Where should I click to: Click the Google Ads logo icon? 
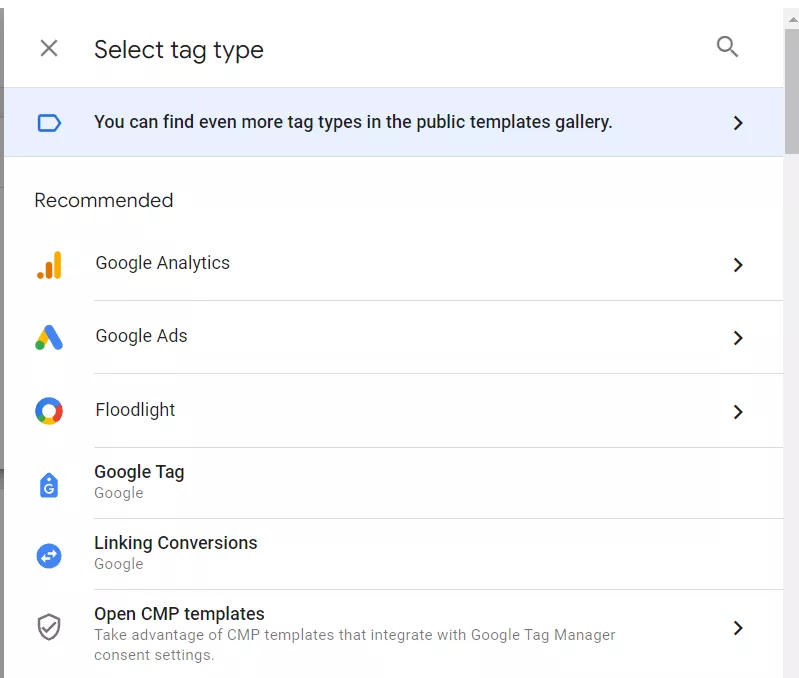tap(49, 337)
